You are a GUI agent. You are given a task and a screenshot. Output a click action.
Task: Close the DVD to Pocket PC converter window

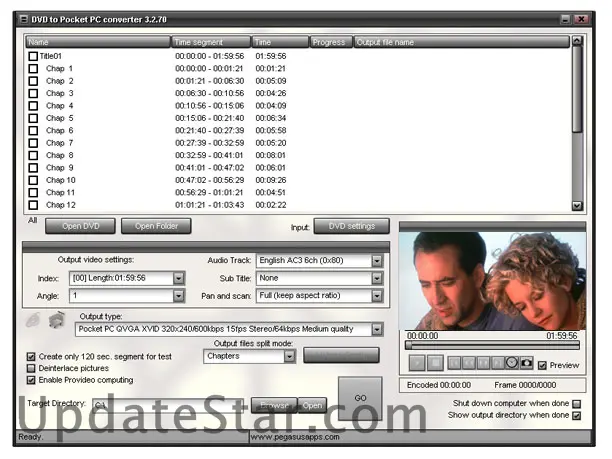coord(581,19)
